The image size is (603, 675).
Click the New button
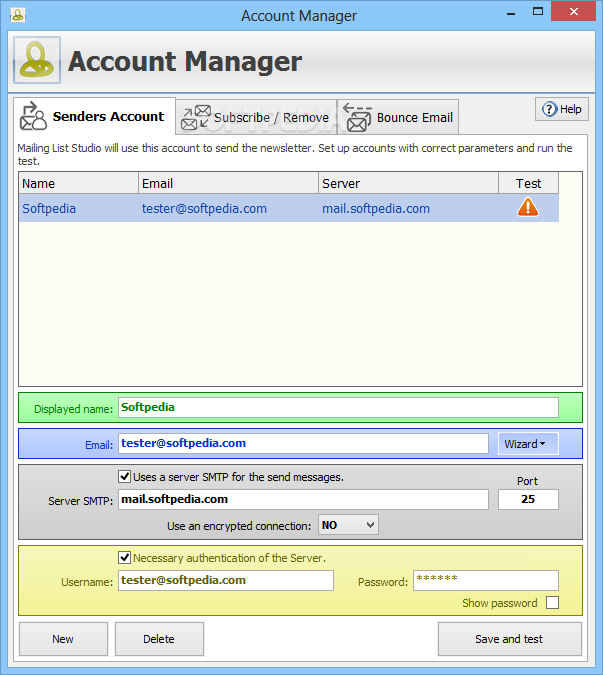click(63, 639)
